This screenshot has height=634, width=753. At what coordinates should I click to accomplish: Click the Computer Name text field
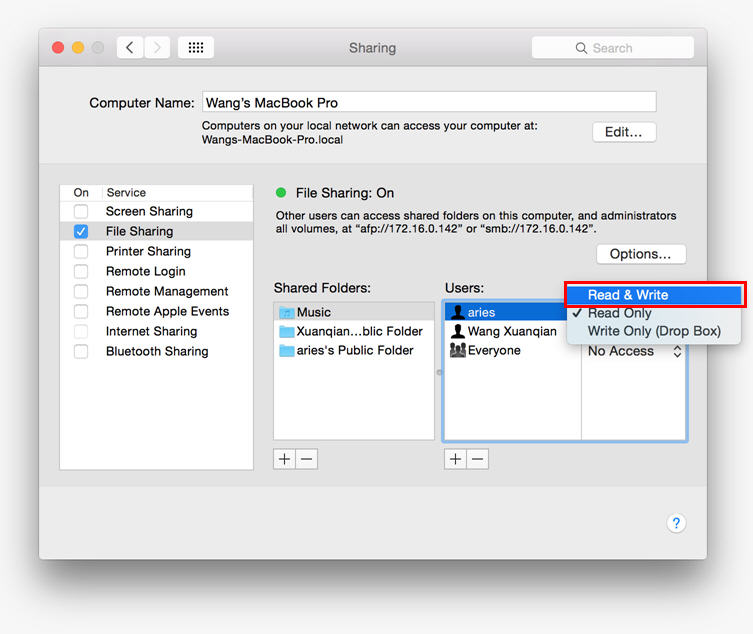tap(429, 102)
